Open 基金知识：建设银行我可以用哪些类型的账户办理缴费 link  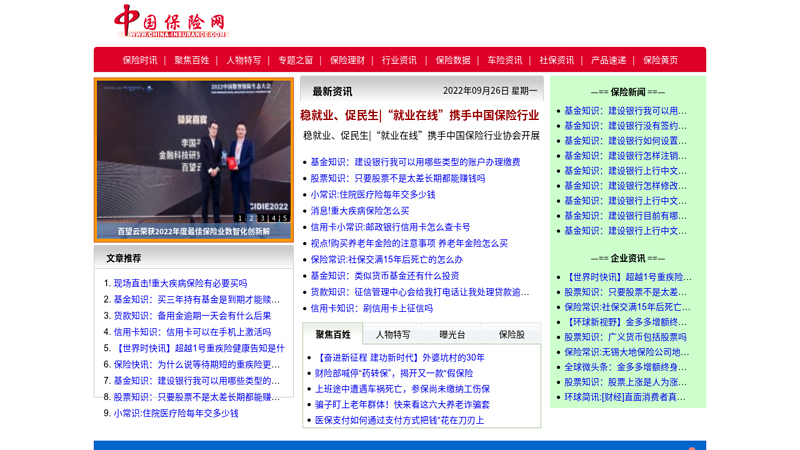click(415, 162)
